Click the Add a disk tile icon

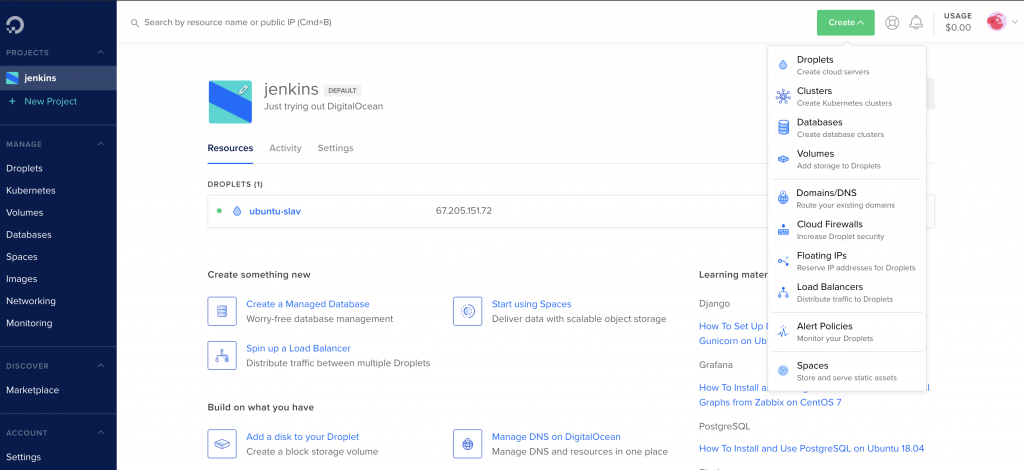coord(222,444)
